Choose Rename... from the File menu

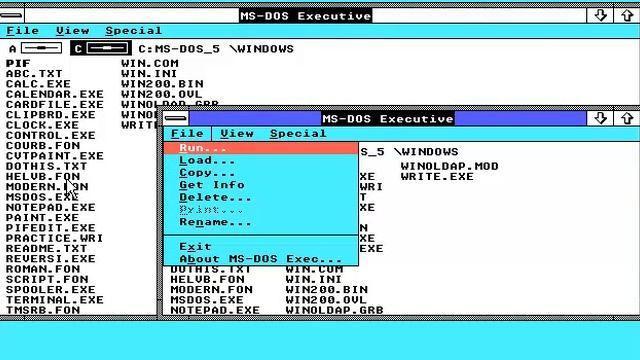(x=261, y=222)
